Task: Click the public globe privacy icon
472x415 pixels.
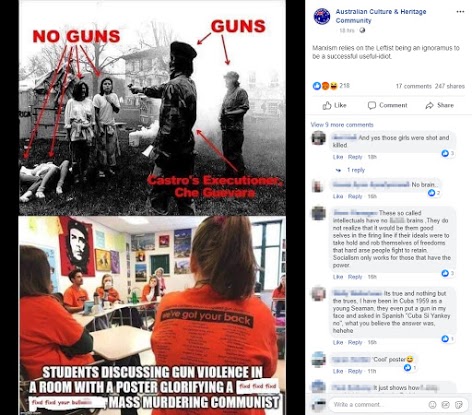Action: 362,30
